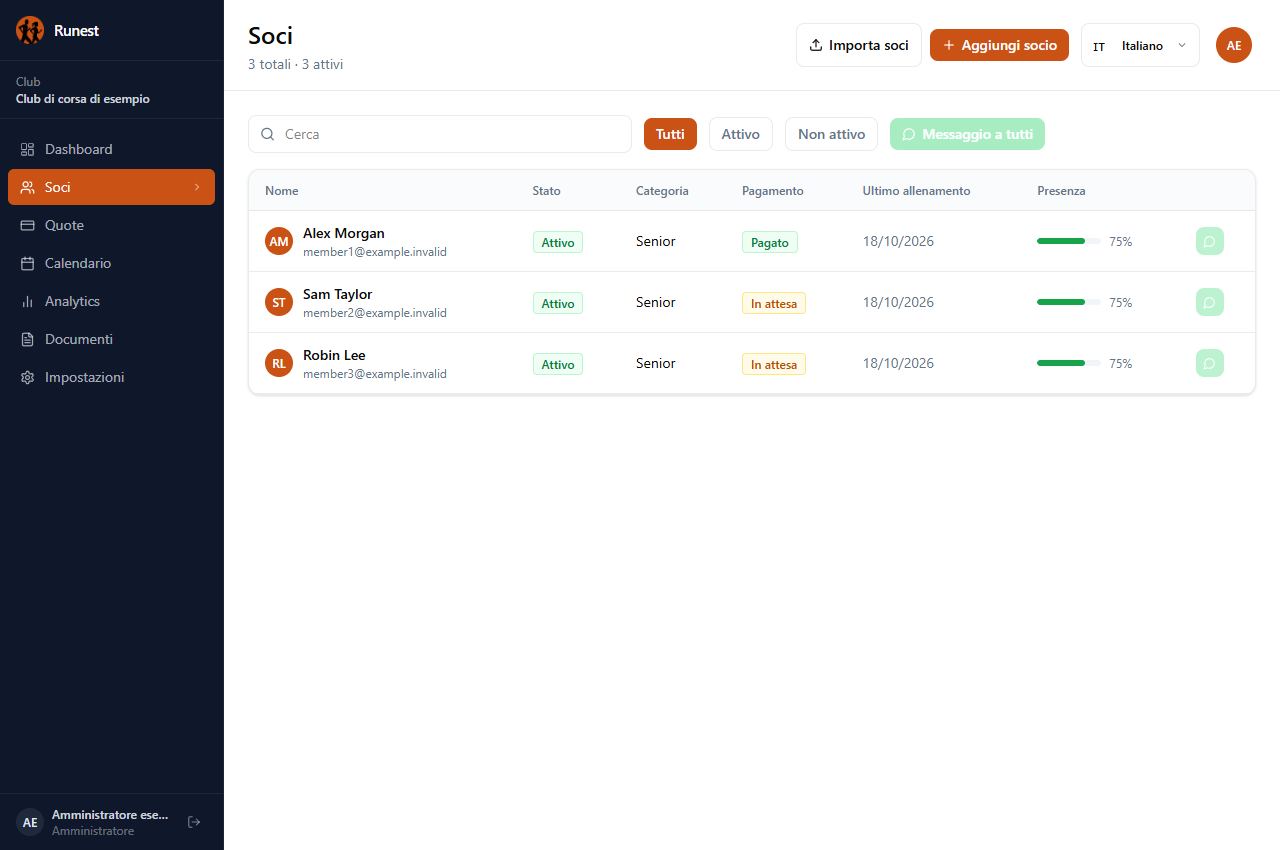Click Alex Morgan's attendance progress bar
Image resolution: width=1280 pixels, height=850 pixels.
coord(1069,241)
